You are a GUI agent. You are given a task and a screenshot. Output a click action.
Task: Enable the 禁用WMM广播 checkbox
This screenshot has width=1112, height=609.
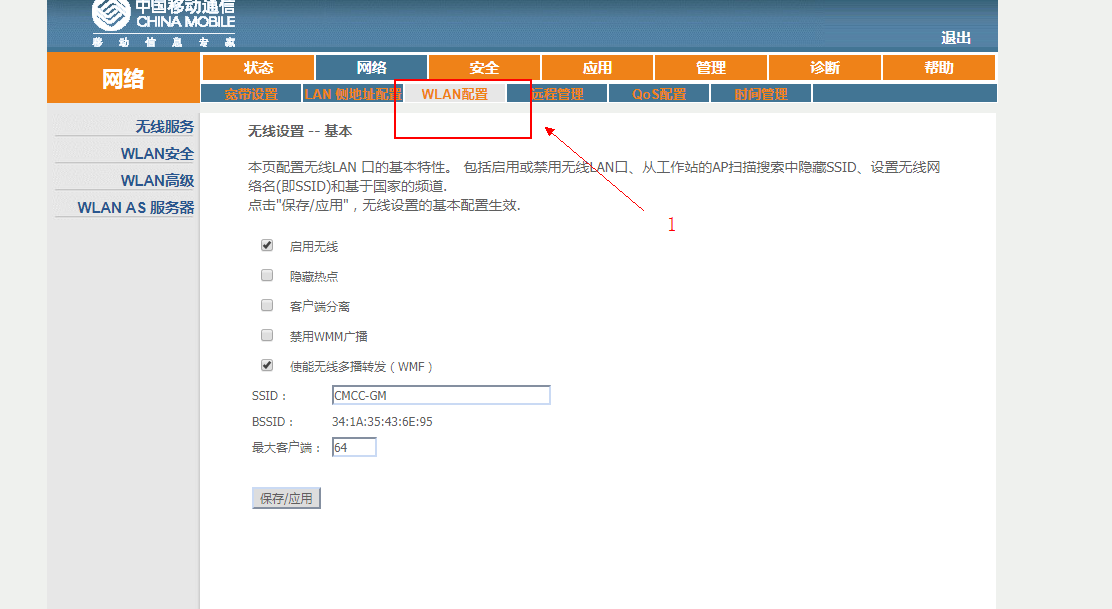267,335
